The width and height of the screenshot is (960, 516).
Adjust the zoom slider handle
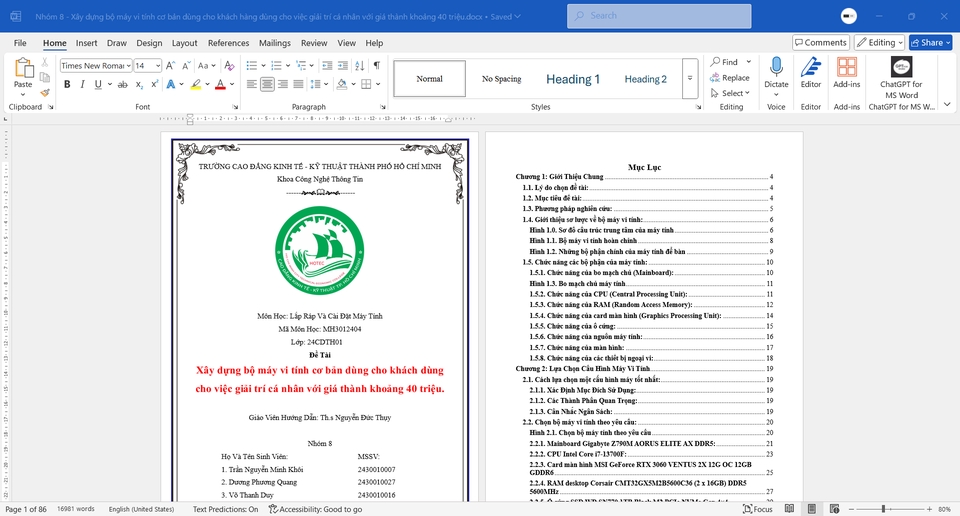tap(883, 509)
